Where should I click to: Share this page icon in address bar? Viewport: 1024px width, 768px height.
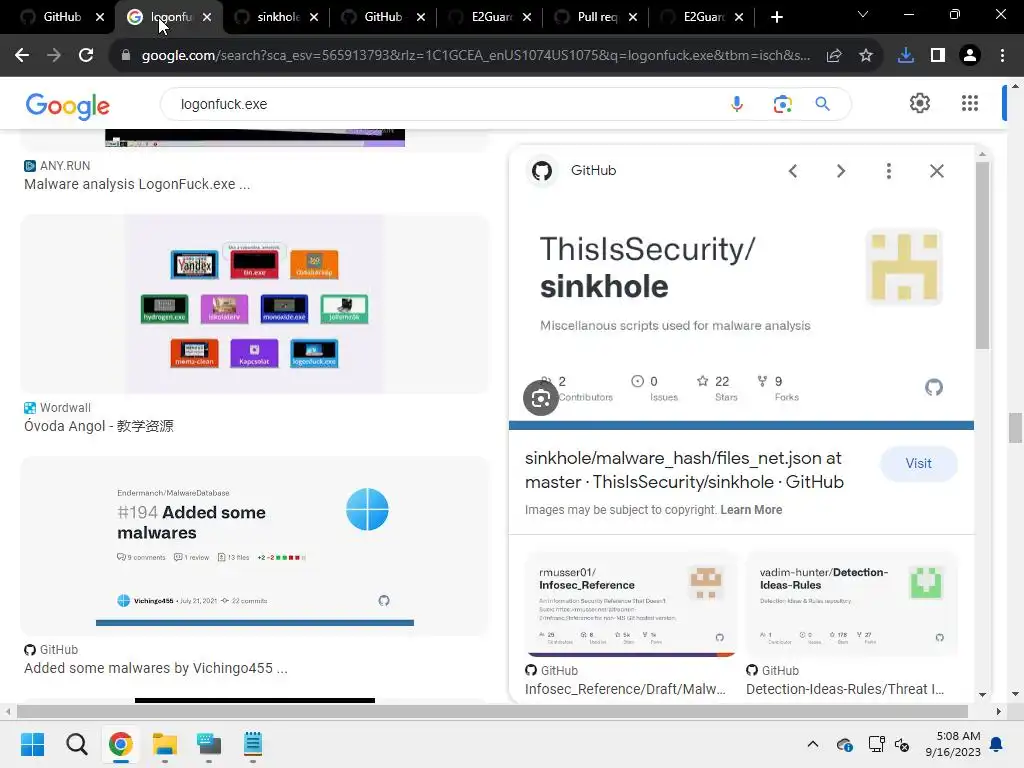point(834,56)
